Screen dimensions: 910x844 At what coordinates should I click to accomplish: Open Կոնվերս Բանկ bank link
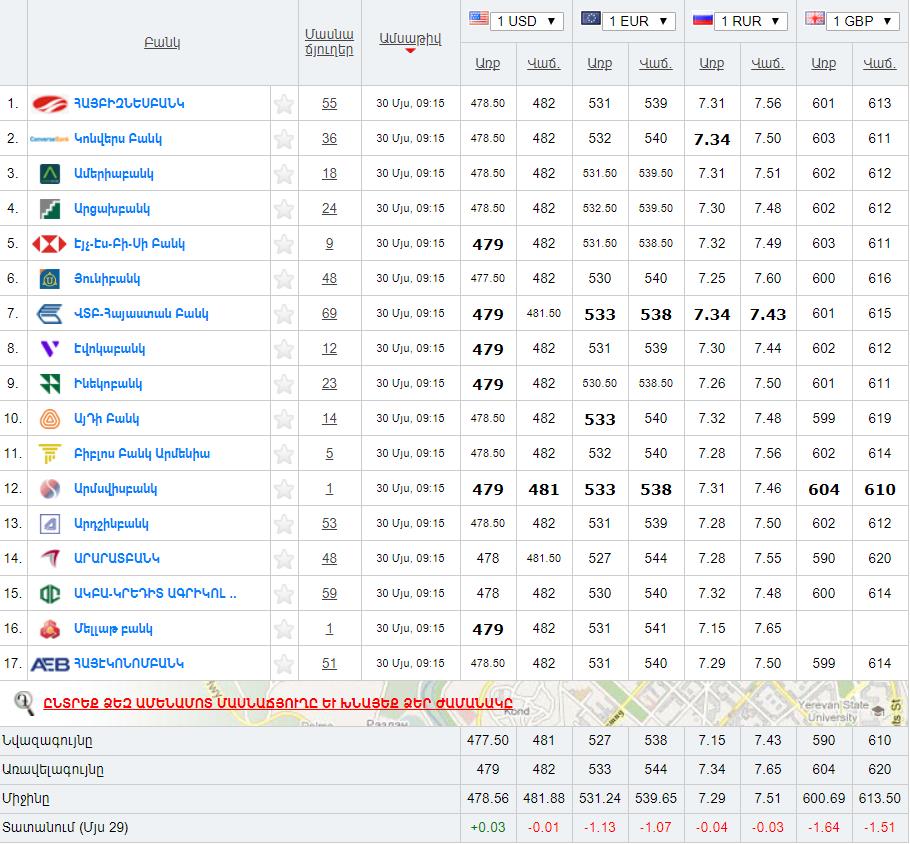pos(118,139)
